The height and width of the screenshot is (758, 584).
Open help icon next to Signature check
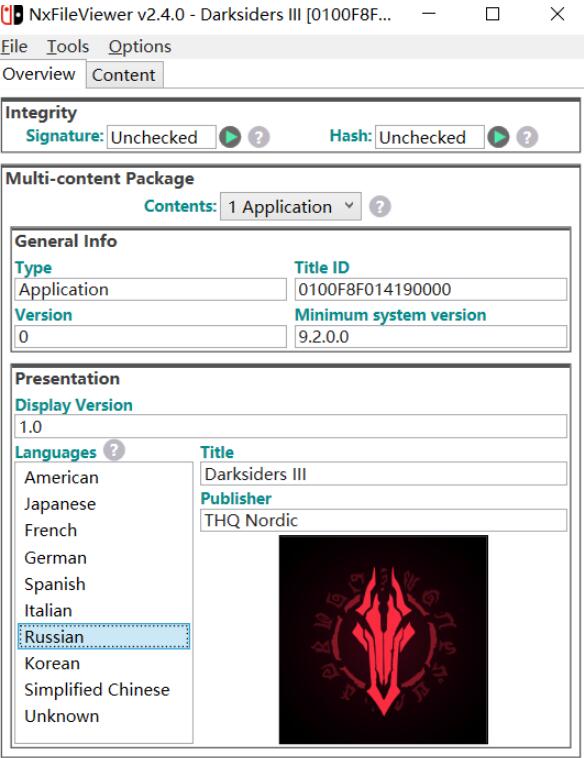click(259, 137)
